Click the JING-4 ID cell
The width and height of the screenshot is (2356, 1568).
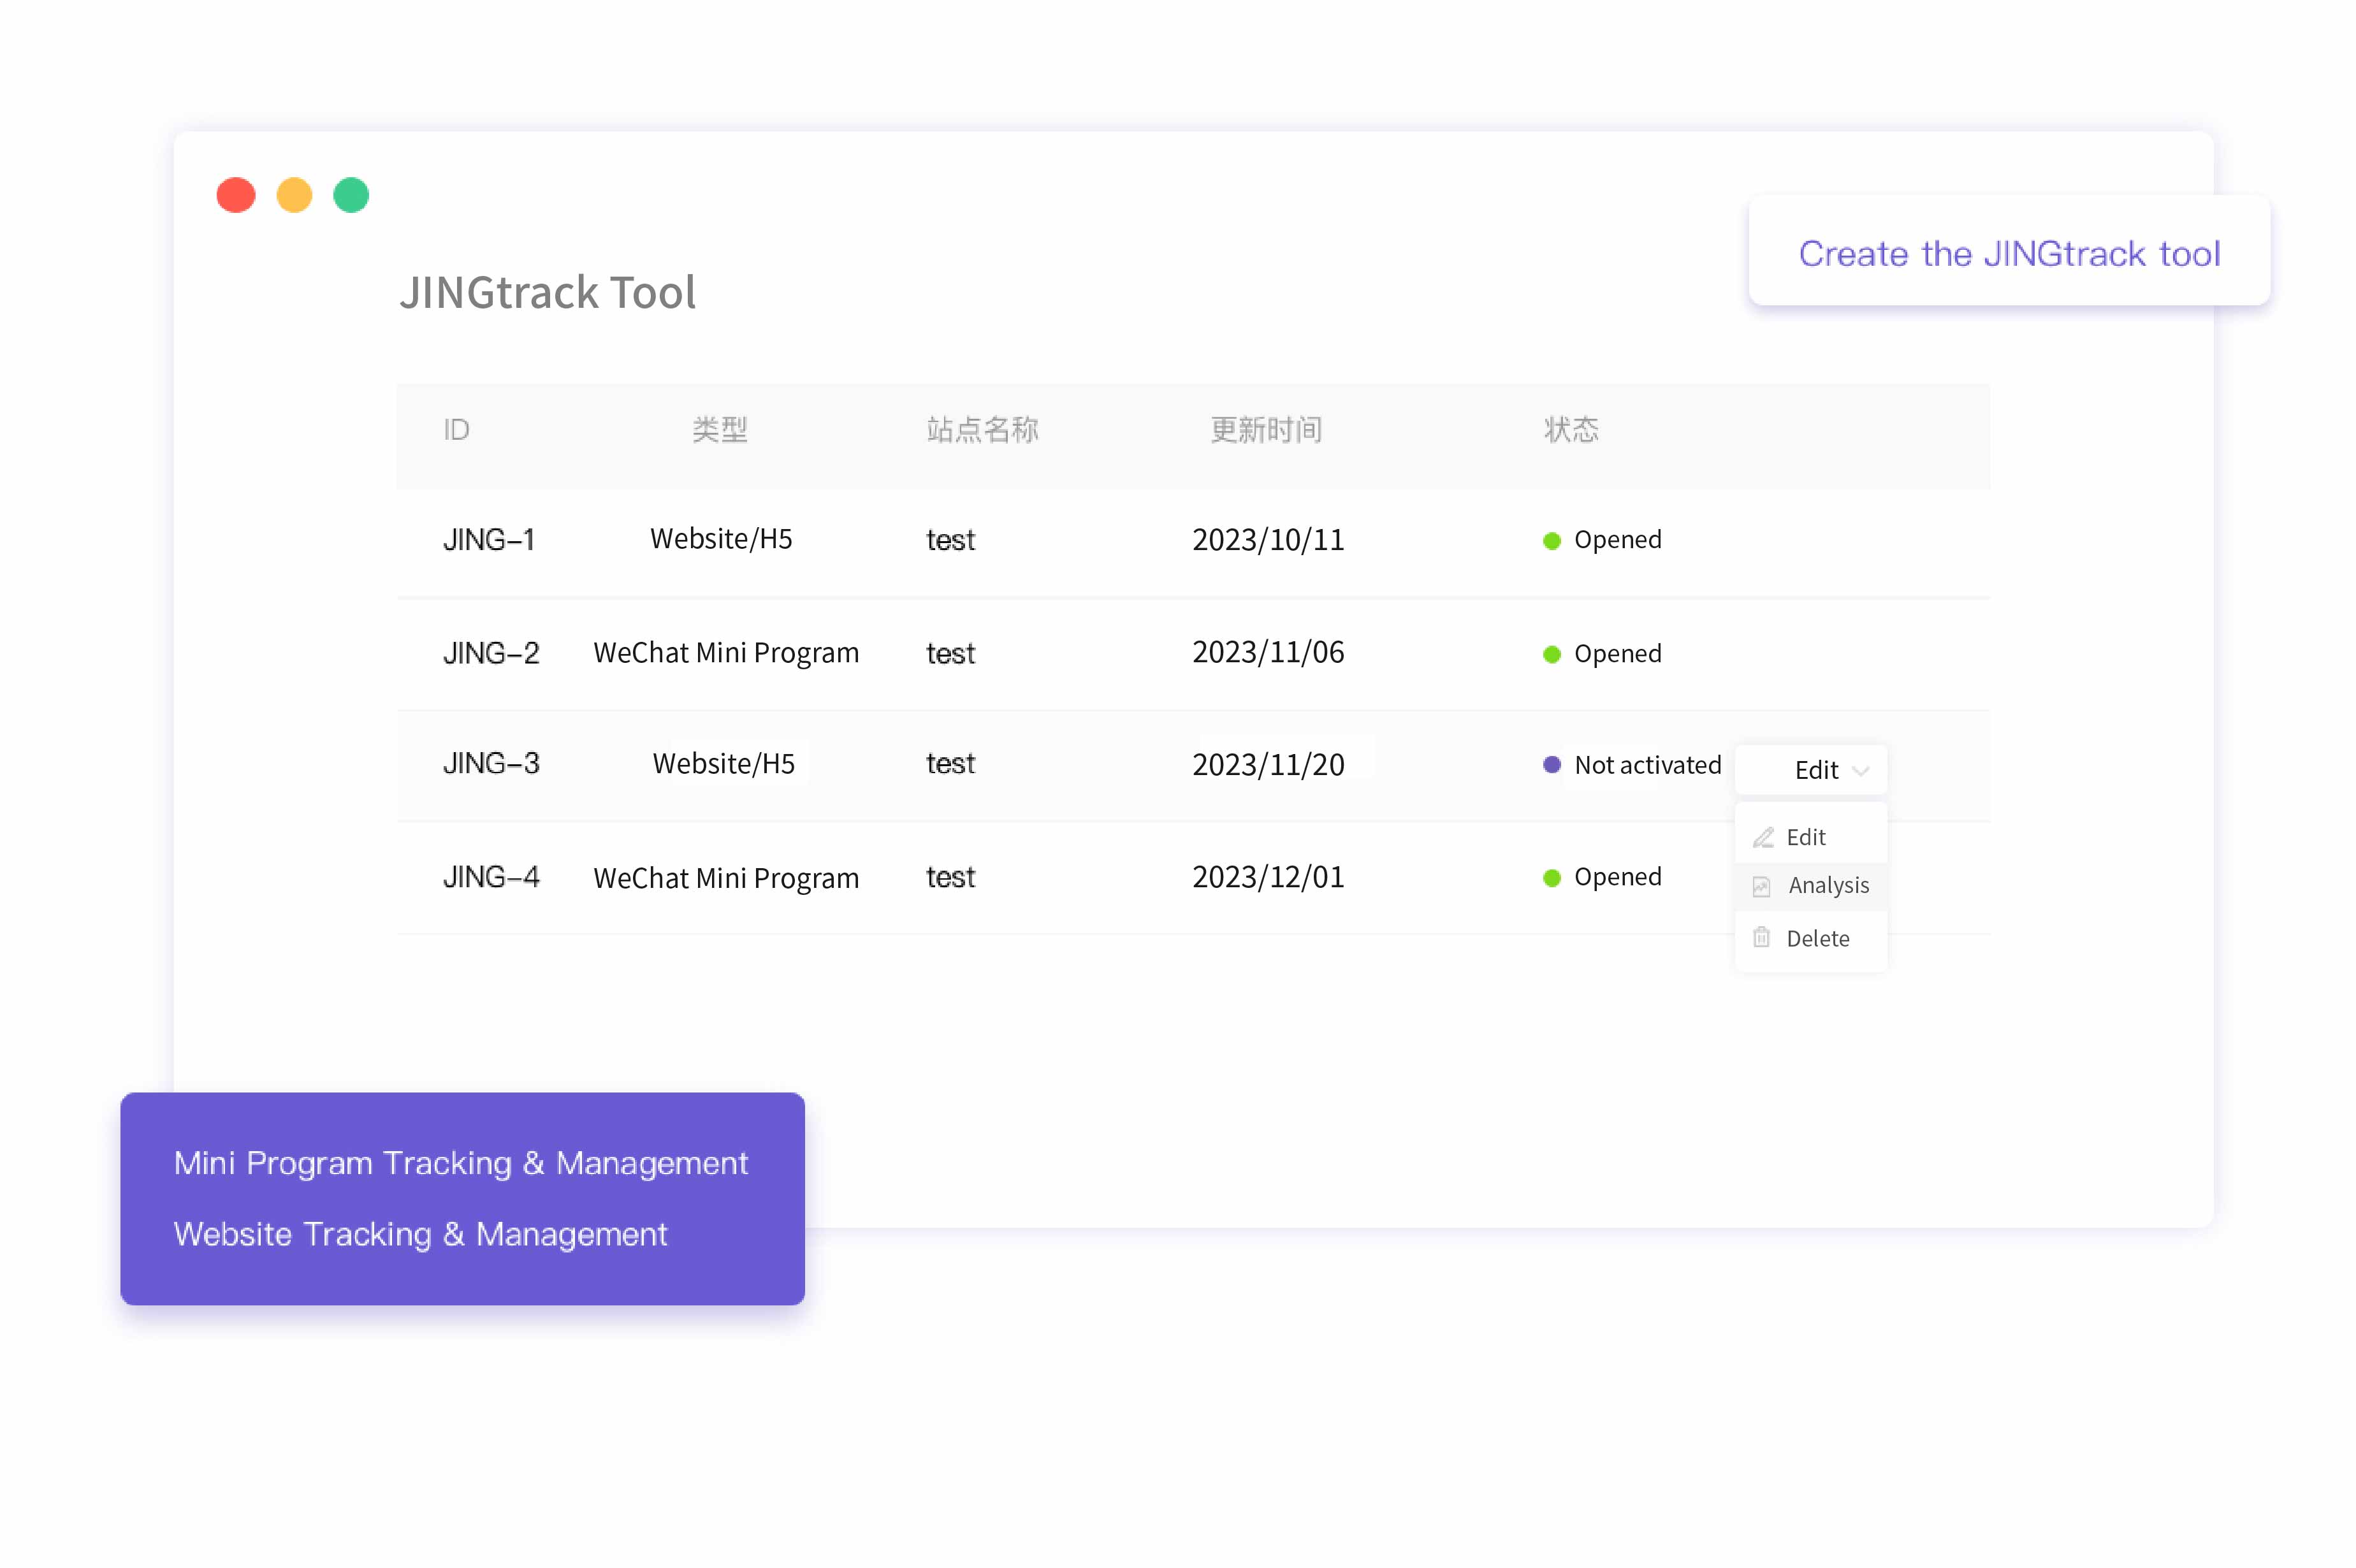(x=491, y=877)
